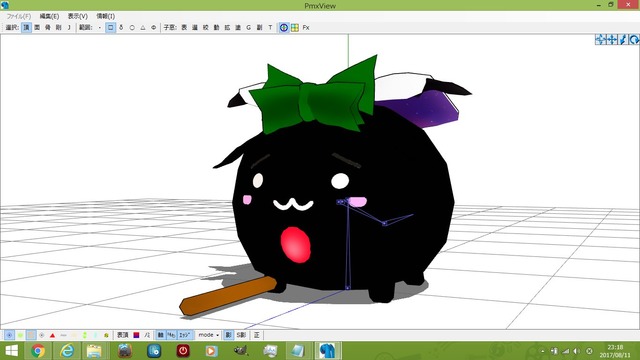Click the T toolbar button
Screen dimensions: 640x360
point(270,27)
